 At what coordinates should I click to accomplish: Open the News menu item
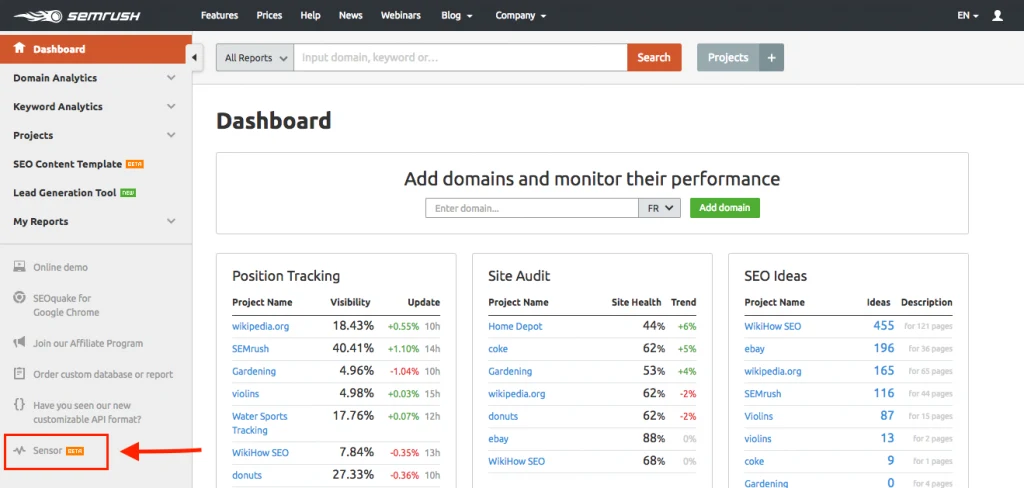pos(351,15)
